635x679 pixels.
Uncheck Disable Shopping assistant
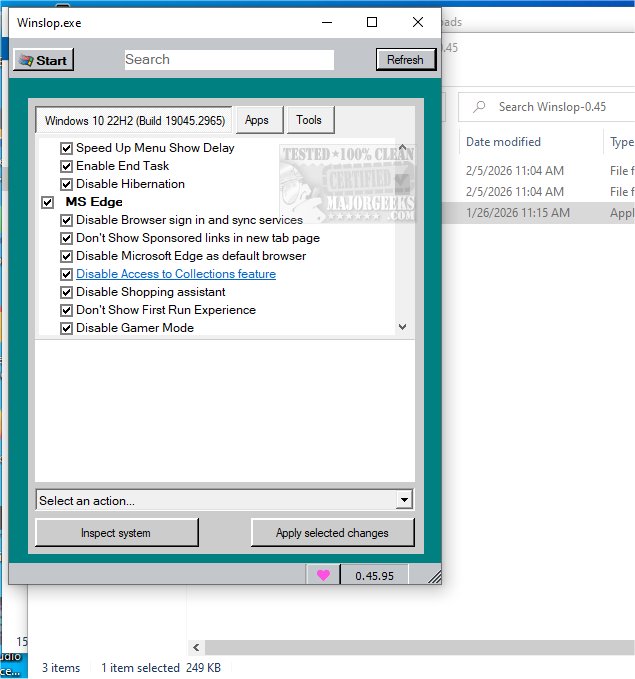tap(66, 292)
